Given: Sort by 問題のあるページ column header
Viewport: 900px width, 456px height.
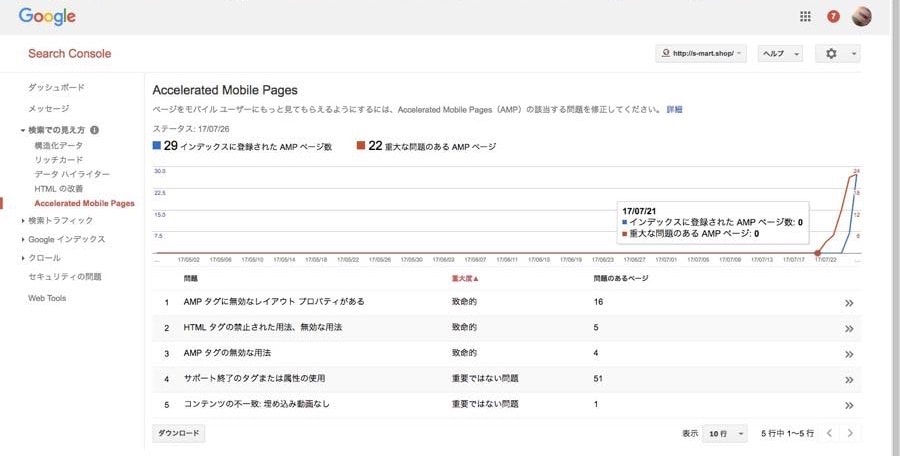Looking at the screenshot, I should 620,279.
